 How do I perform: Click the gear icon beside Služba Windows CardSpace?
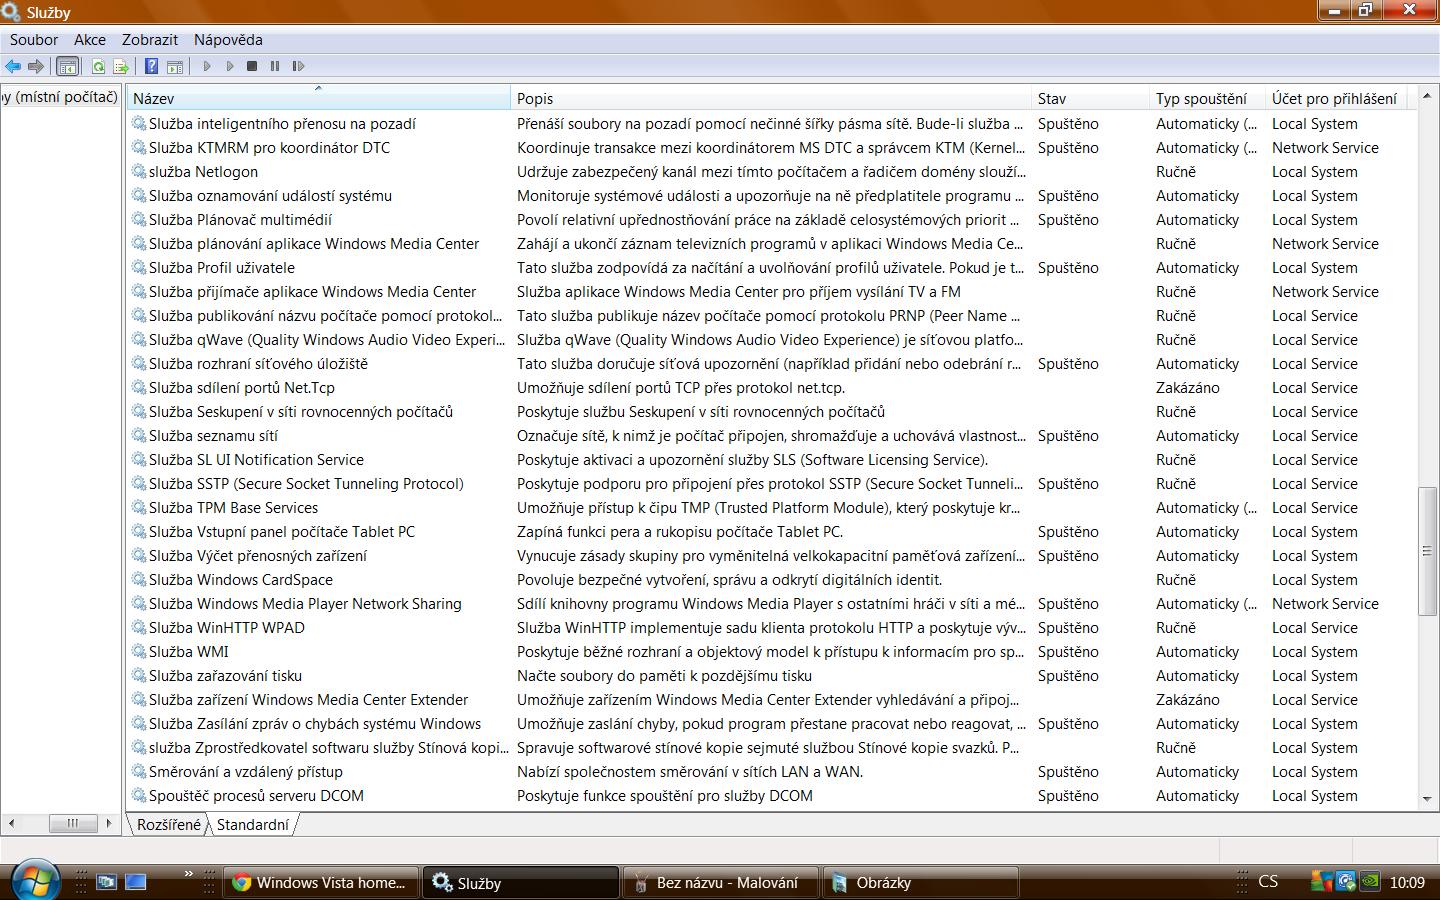(x=139, y=580)
